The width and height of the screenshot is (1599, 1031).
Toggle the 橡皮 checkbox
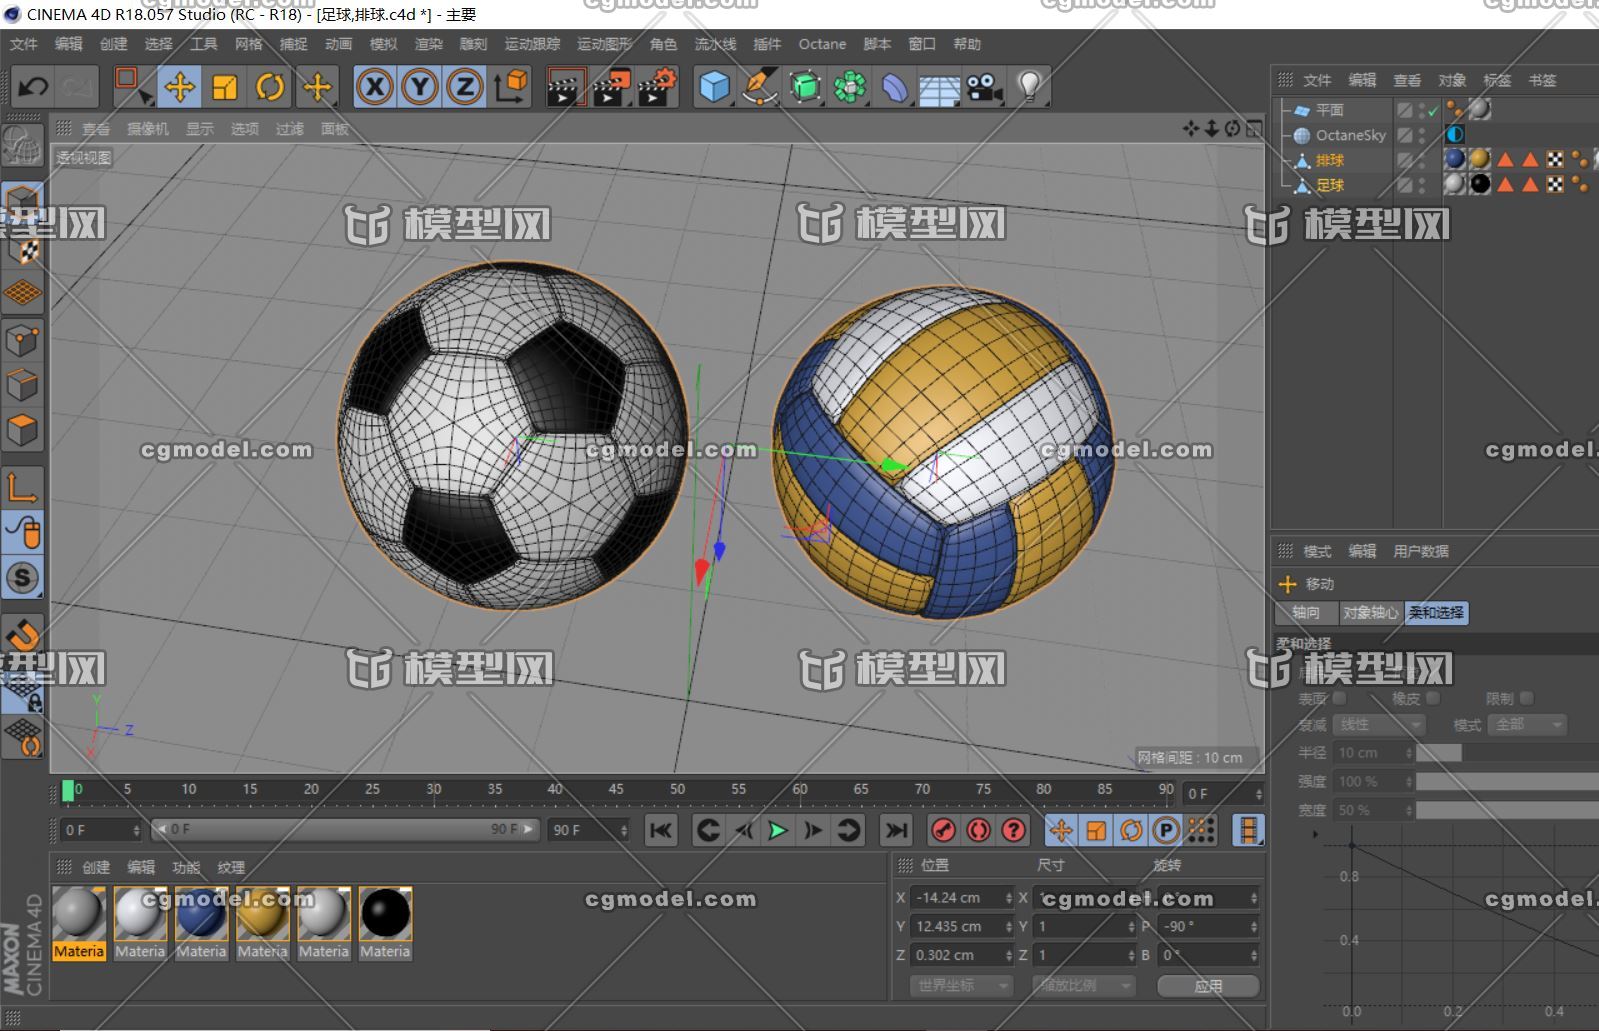[1433, 698]
